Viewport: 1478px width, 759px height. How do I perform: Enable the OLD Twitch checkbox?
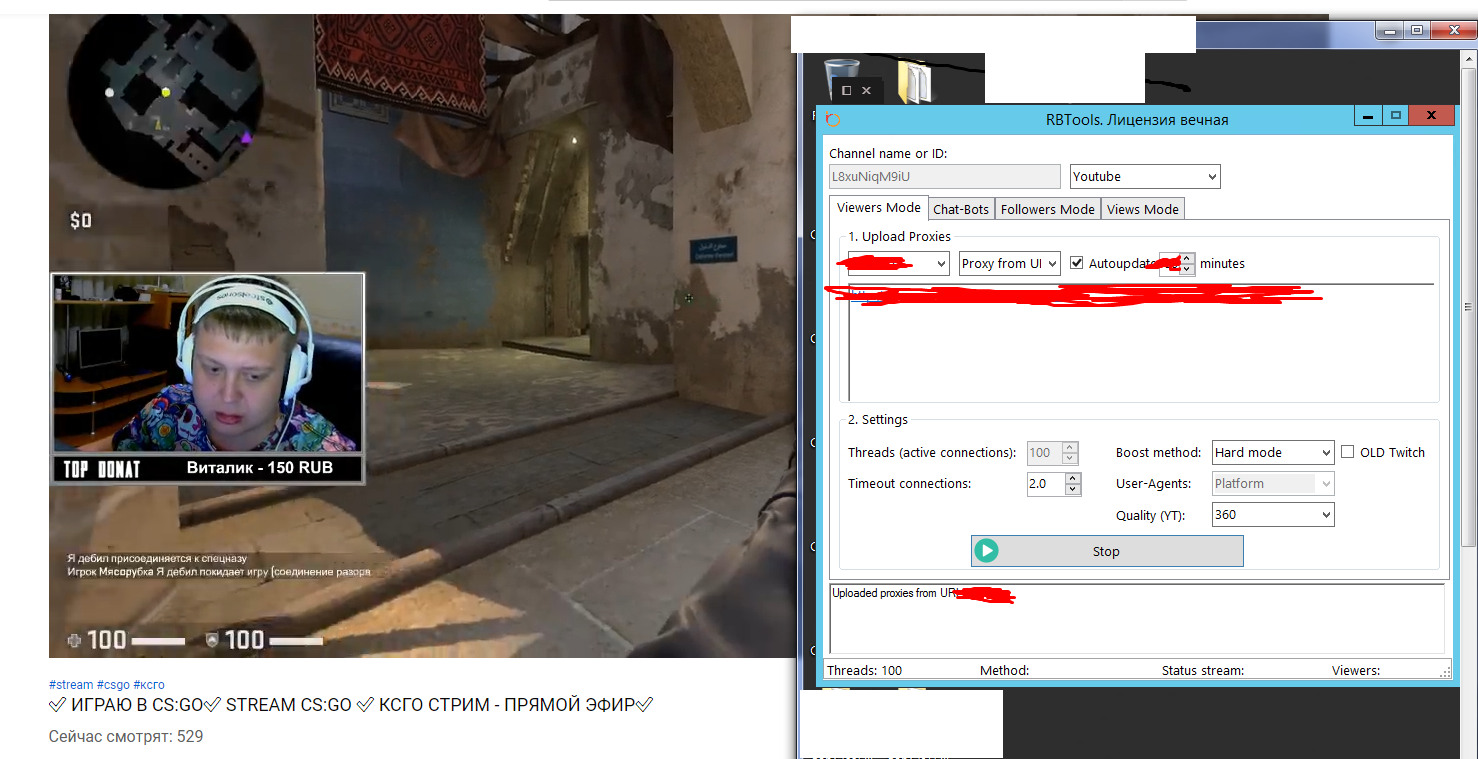(x=1348, y=452)
